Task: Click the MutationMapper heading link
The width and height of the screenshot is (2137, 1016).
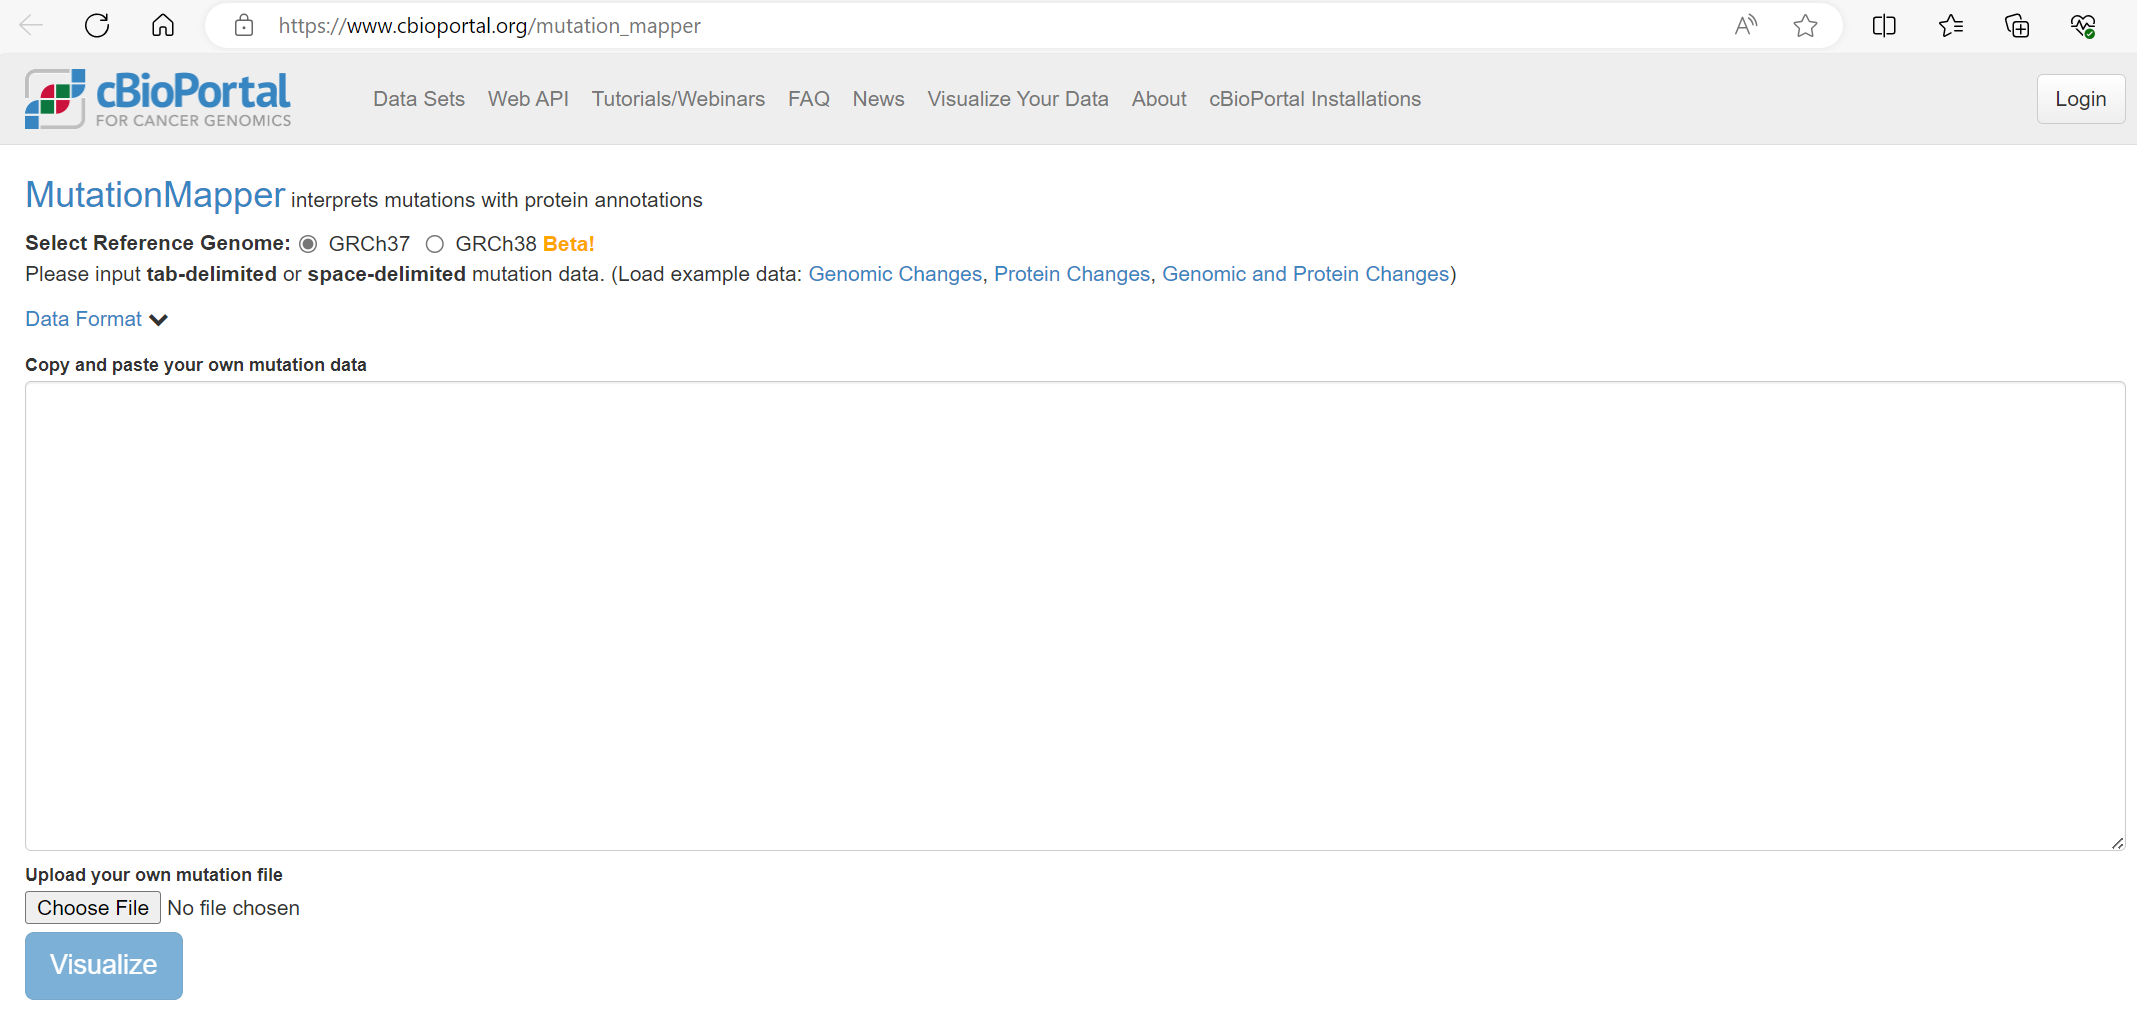Action: 155,195
